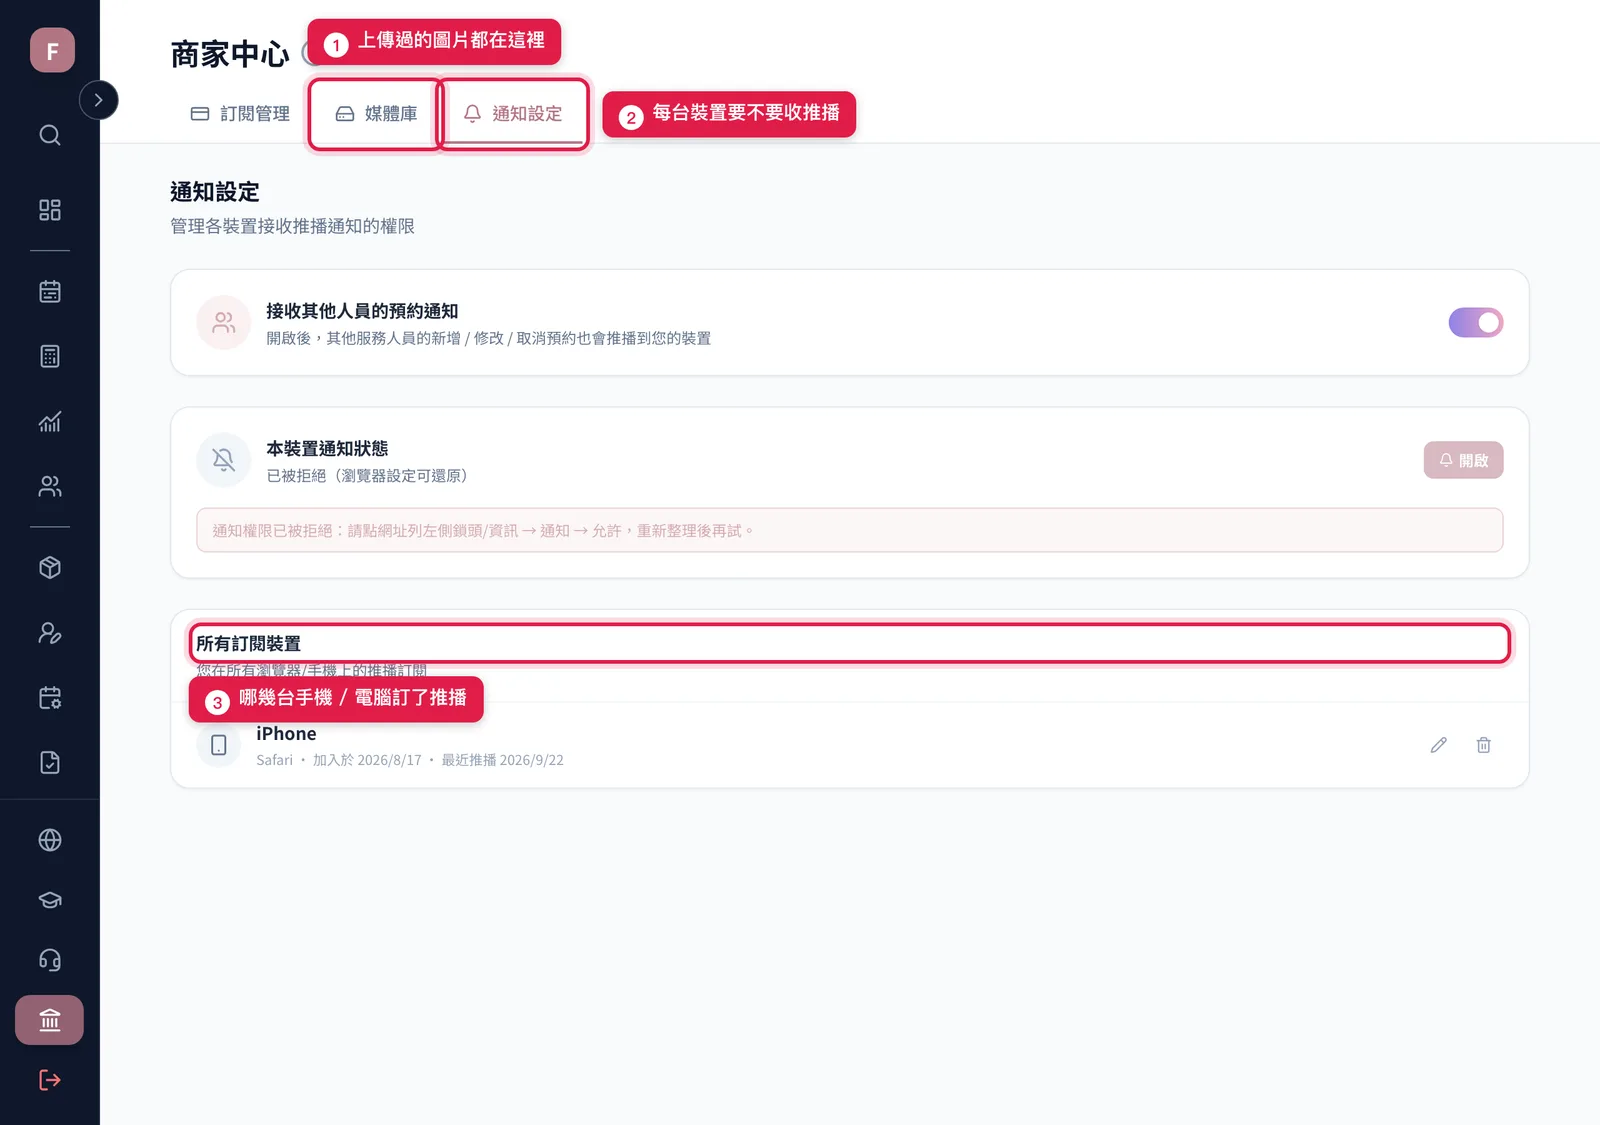Open the merchant center bank icon

pos(50,1020)
